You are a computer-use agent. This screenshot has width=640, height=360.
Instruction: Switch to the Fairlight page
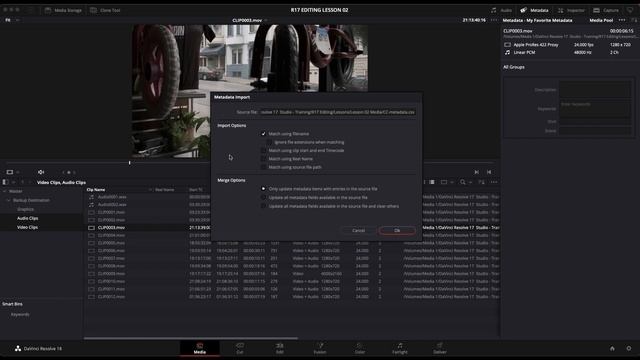point(400,348)
